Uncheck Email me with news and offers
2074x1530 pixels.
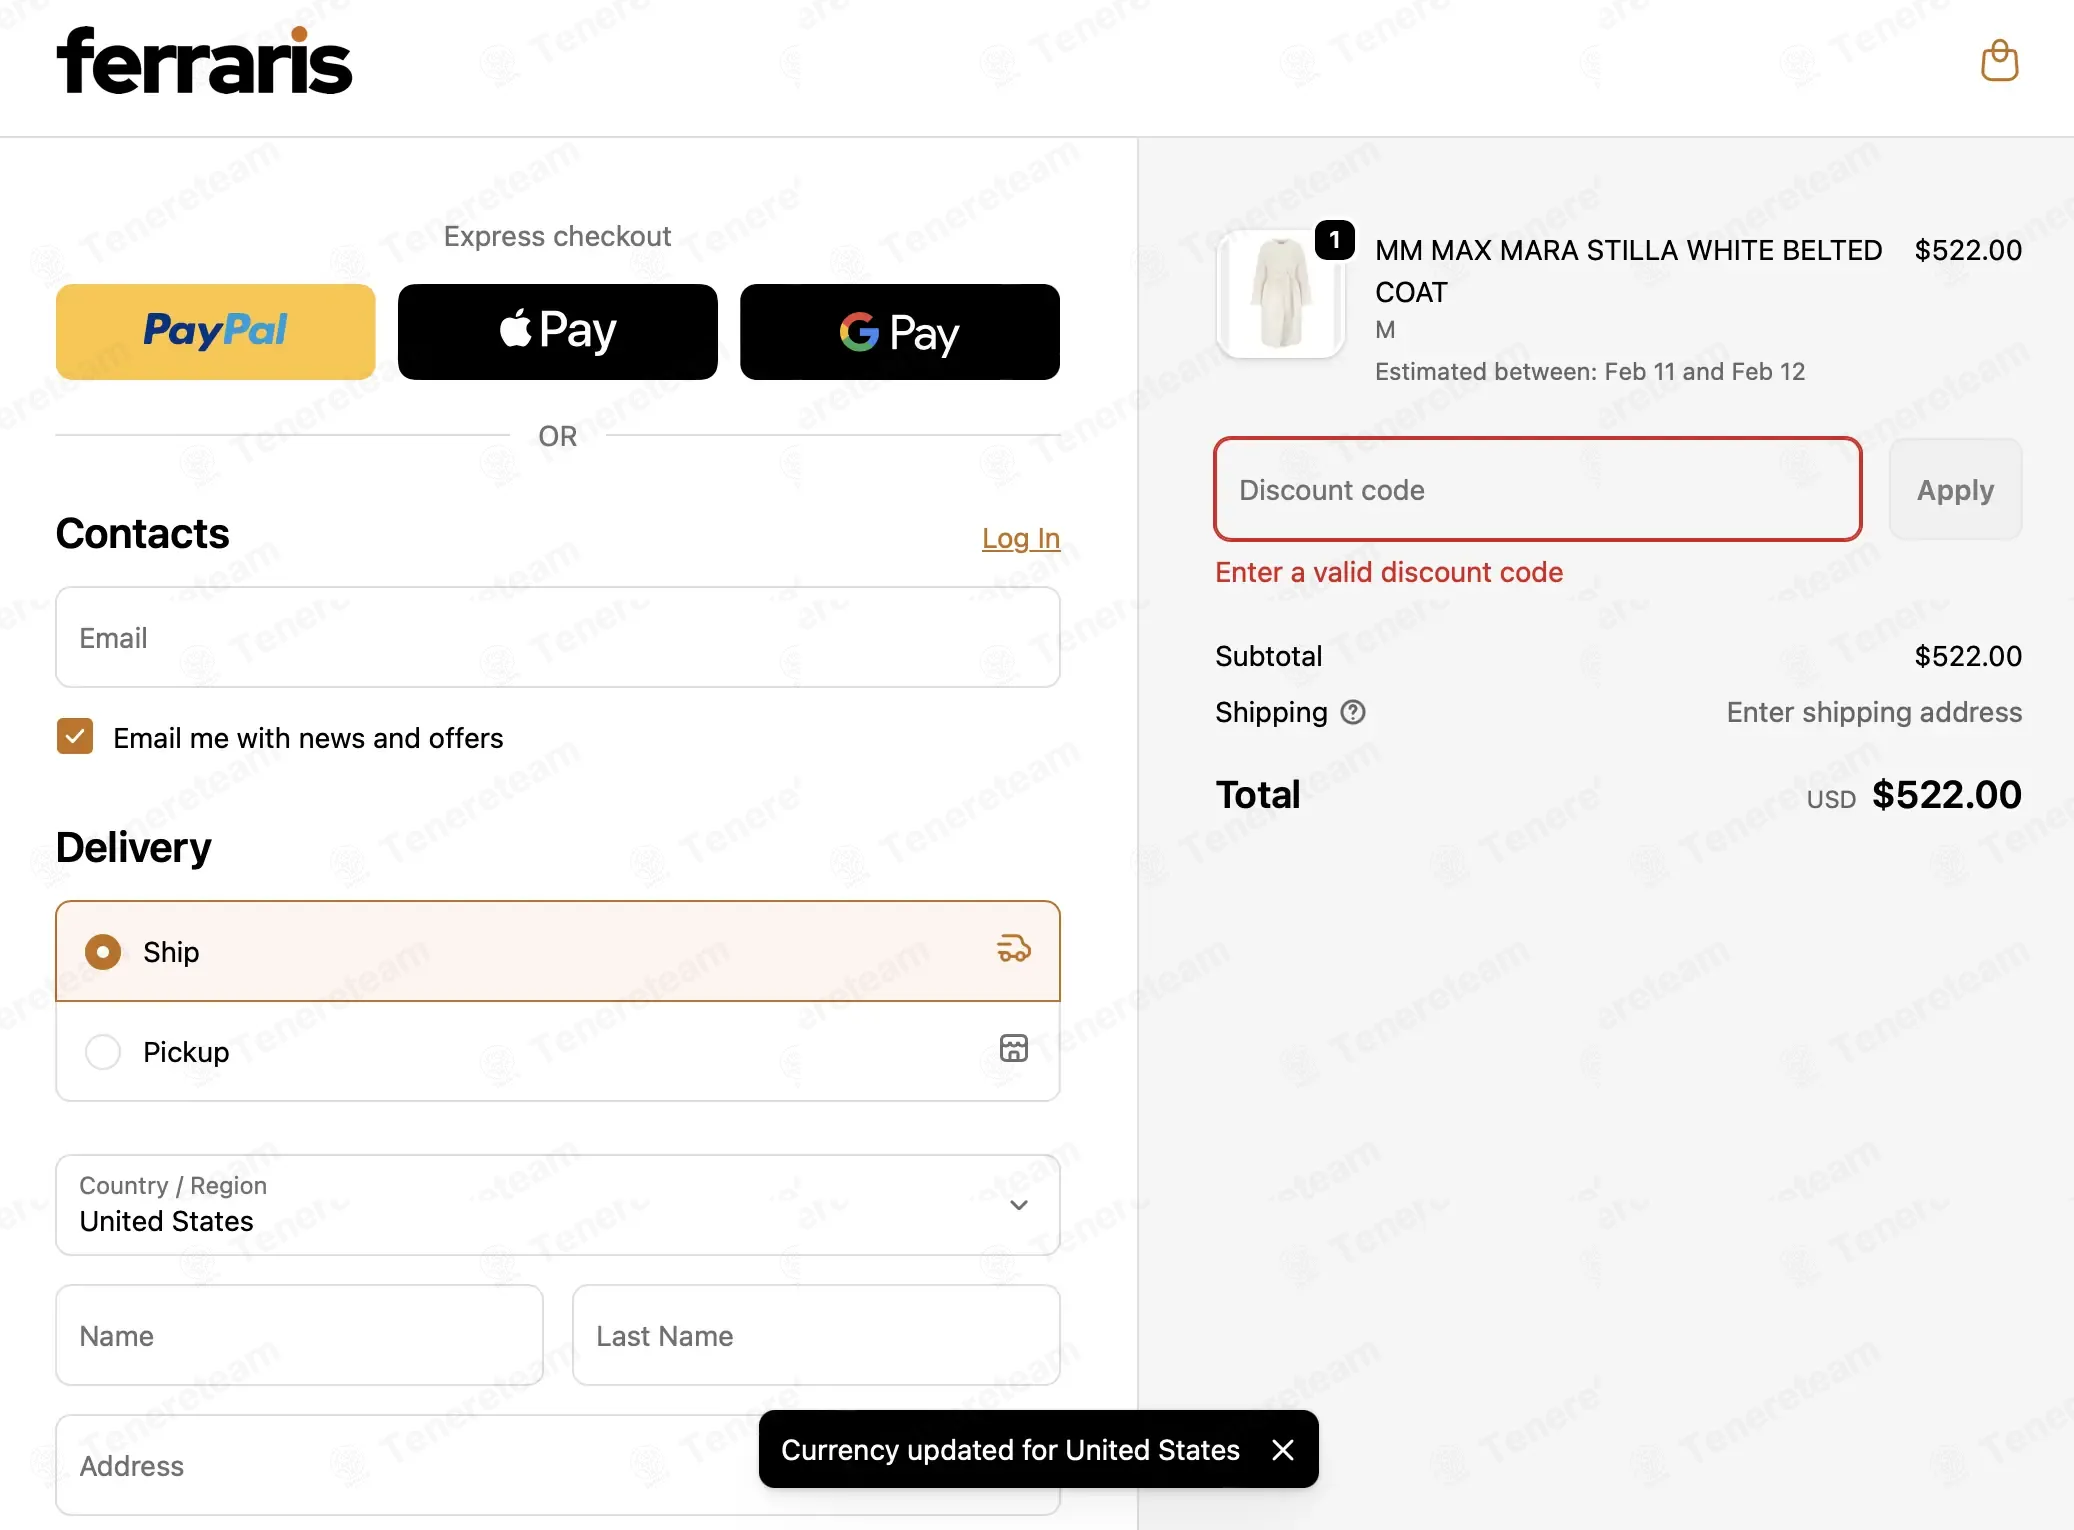[75, 737]
